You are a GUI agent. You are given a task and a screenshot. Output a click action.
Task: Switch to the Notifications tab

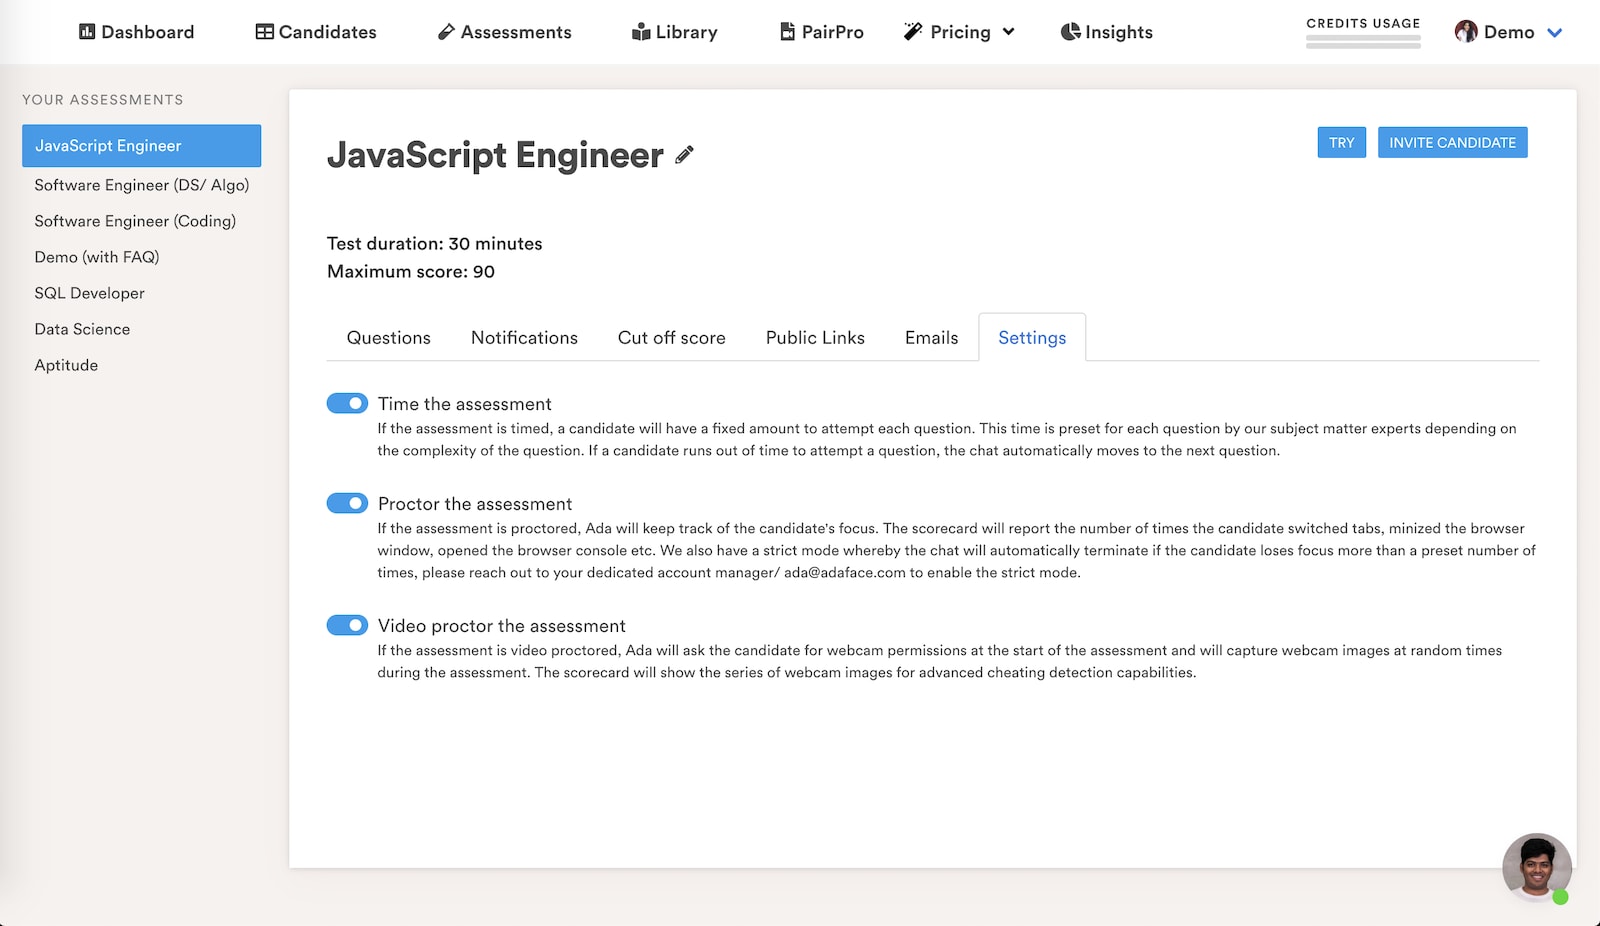point(524,338)
